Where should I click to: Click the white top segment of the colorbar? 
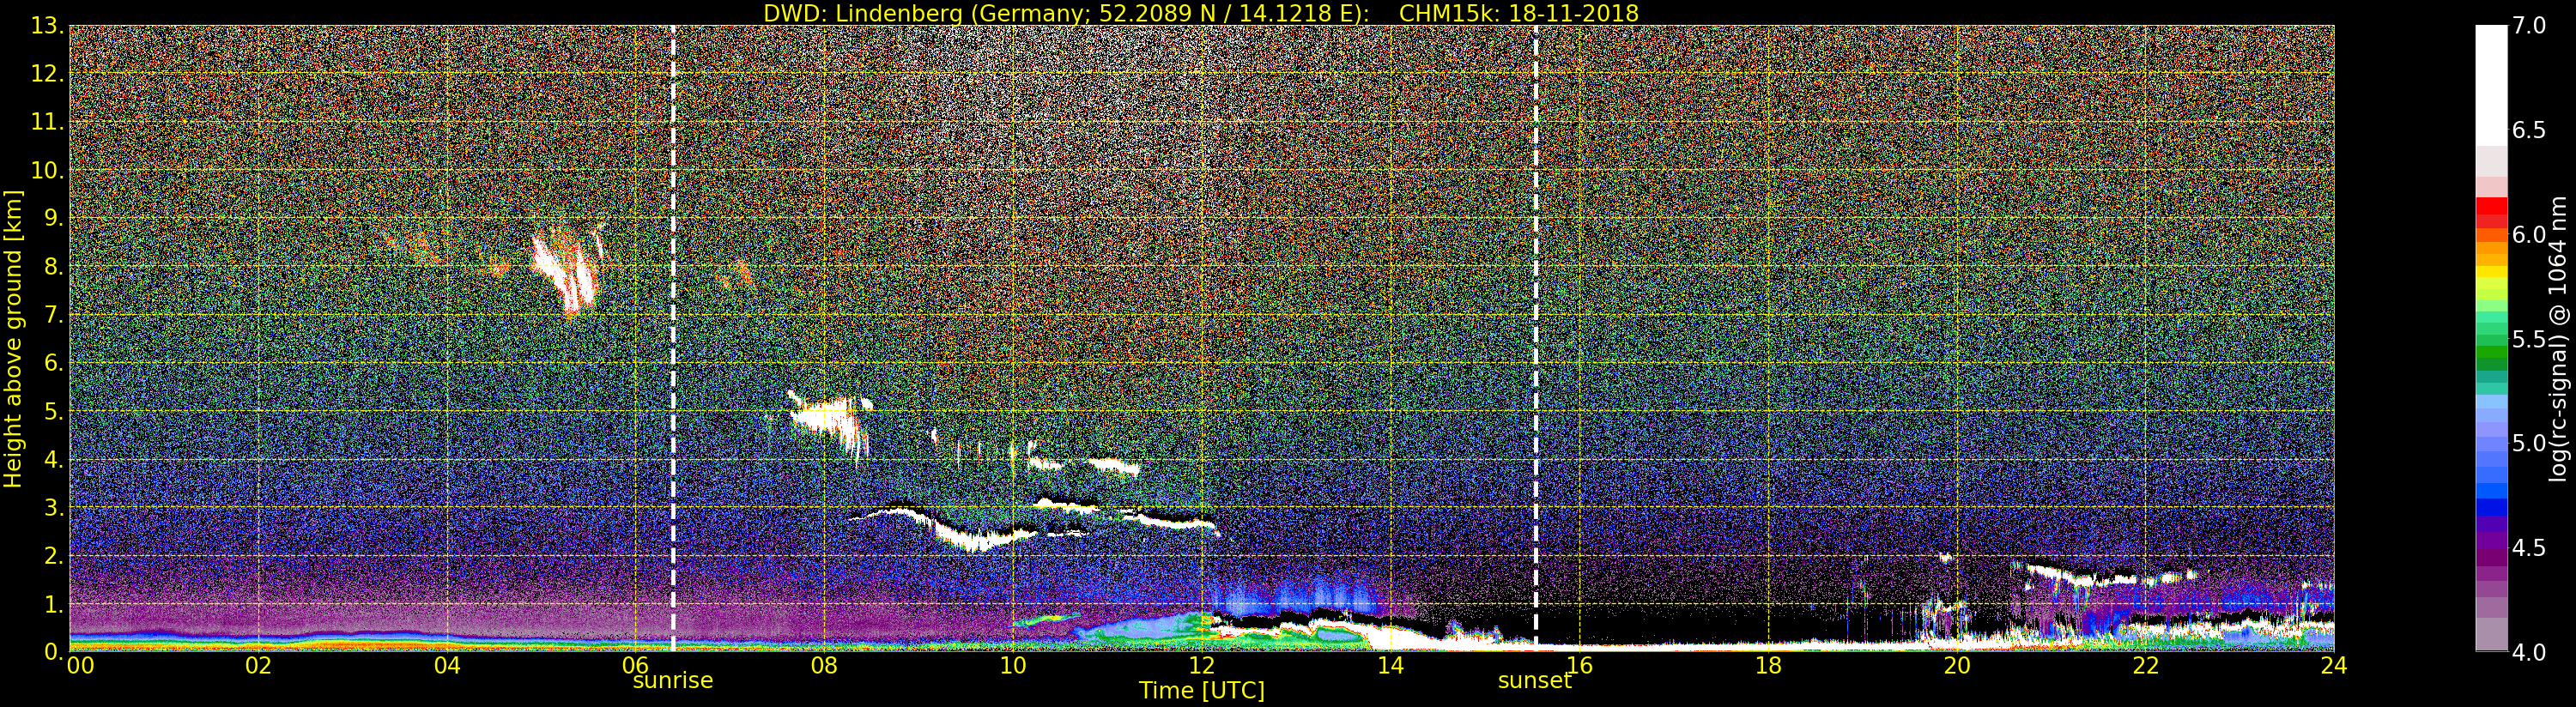(2491, 85)
